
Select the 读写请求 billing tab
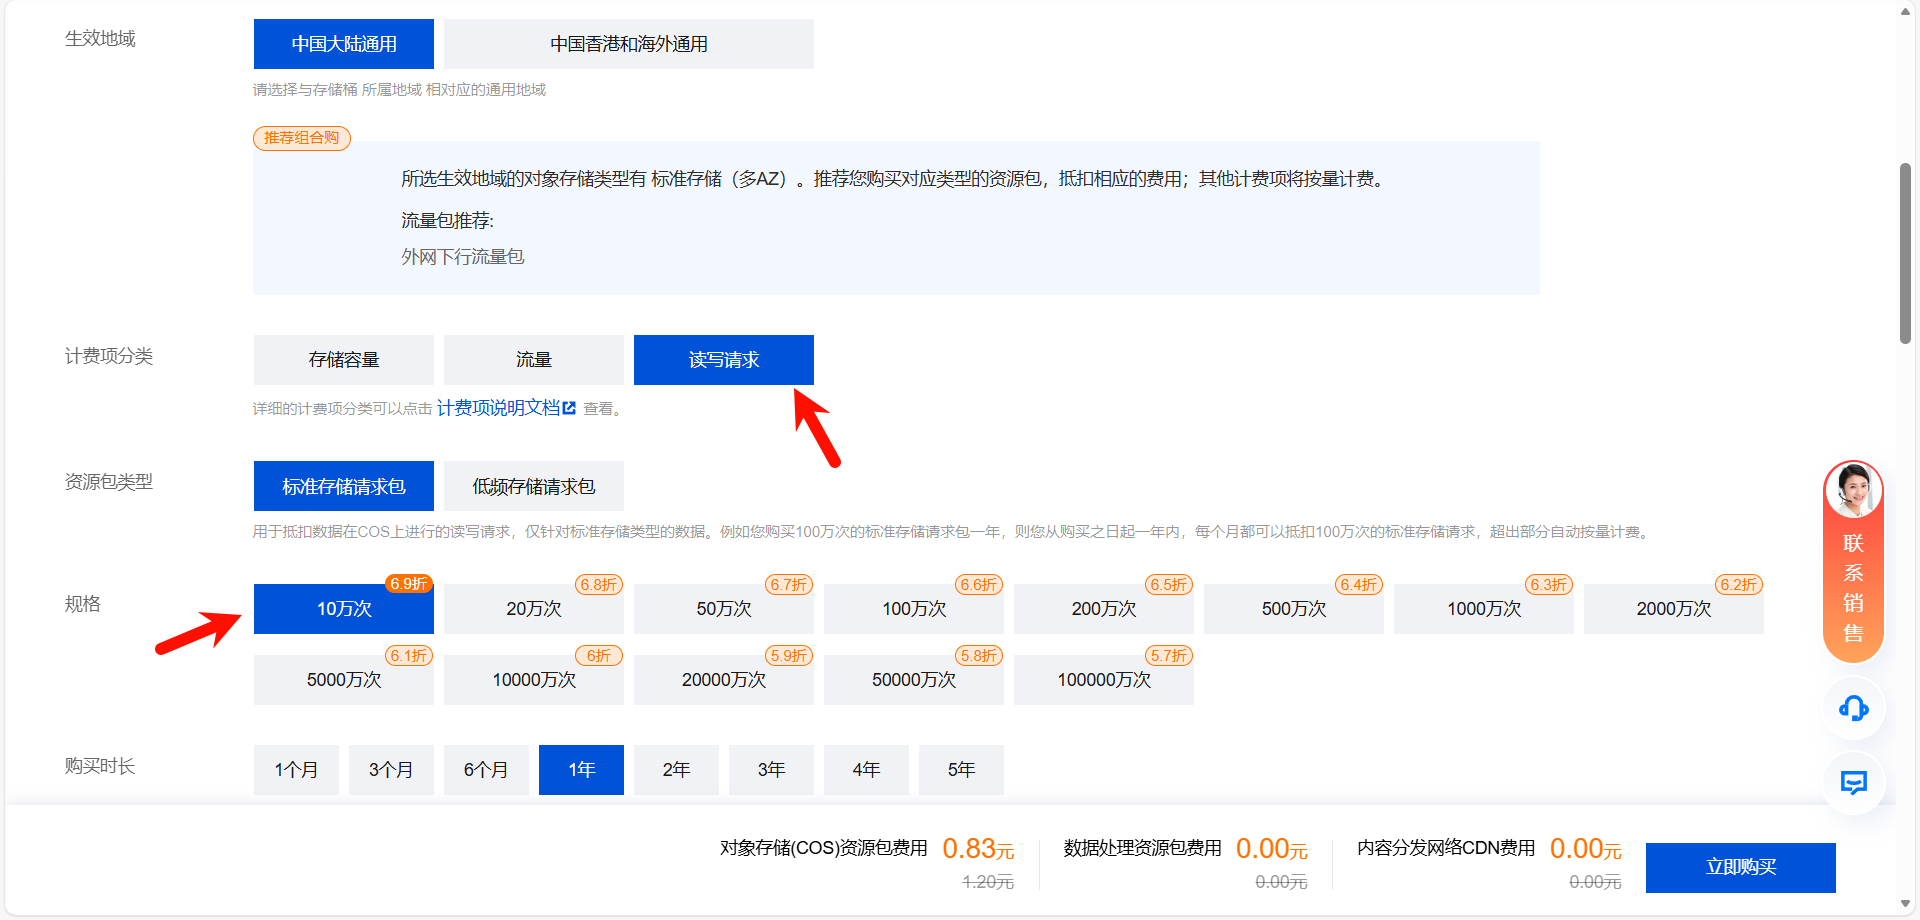[723, 360]
